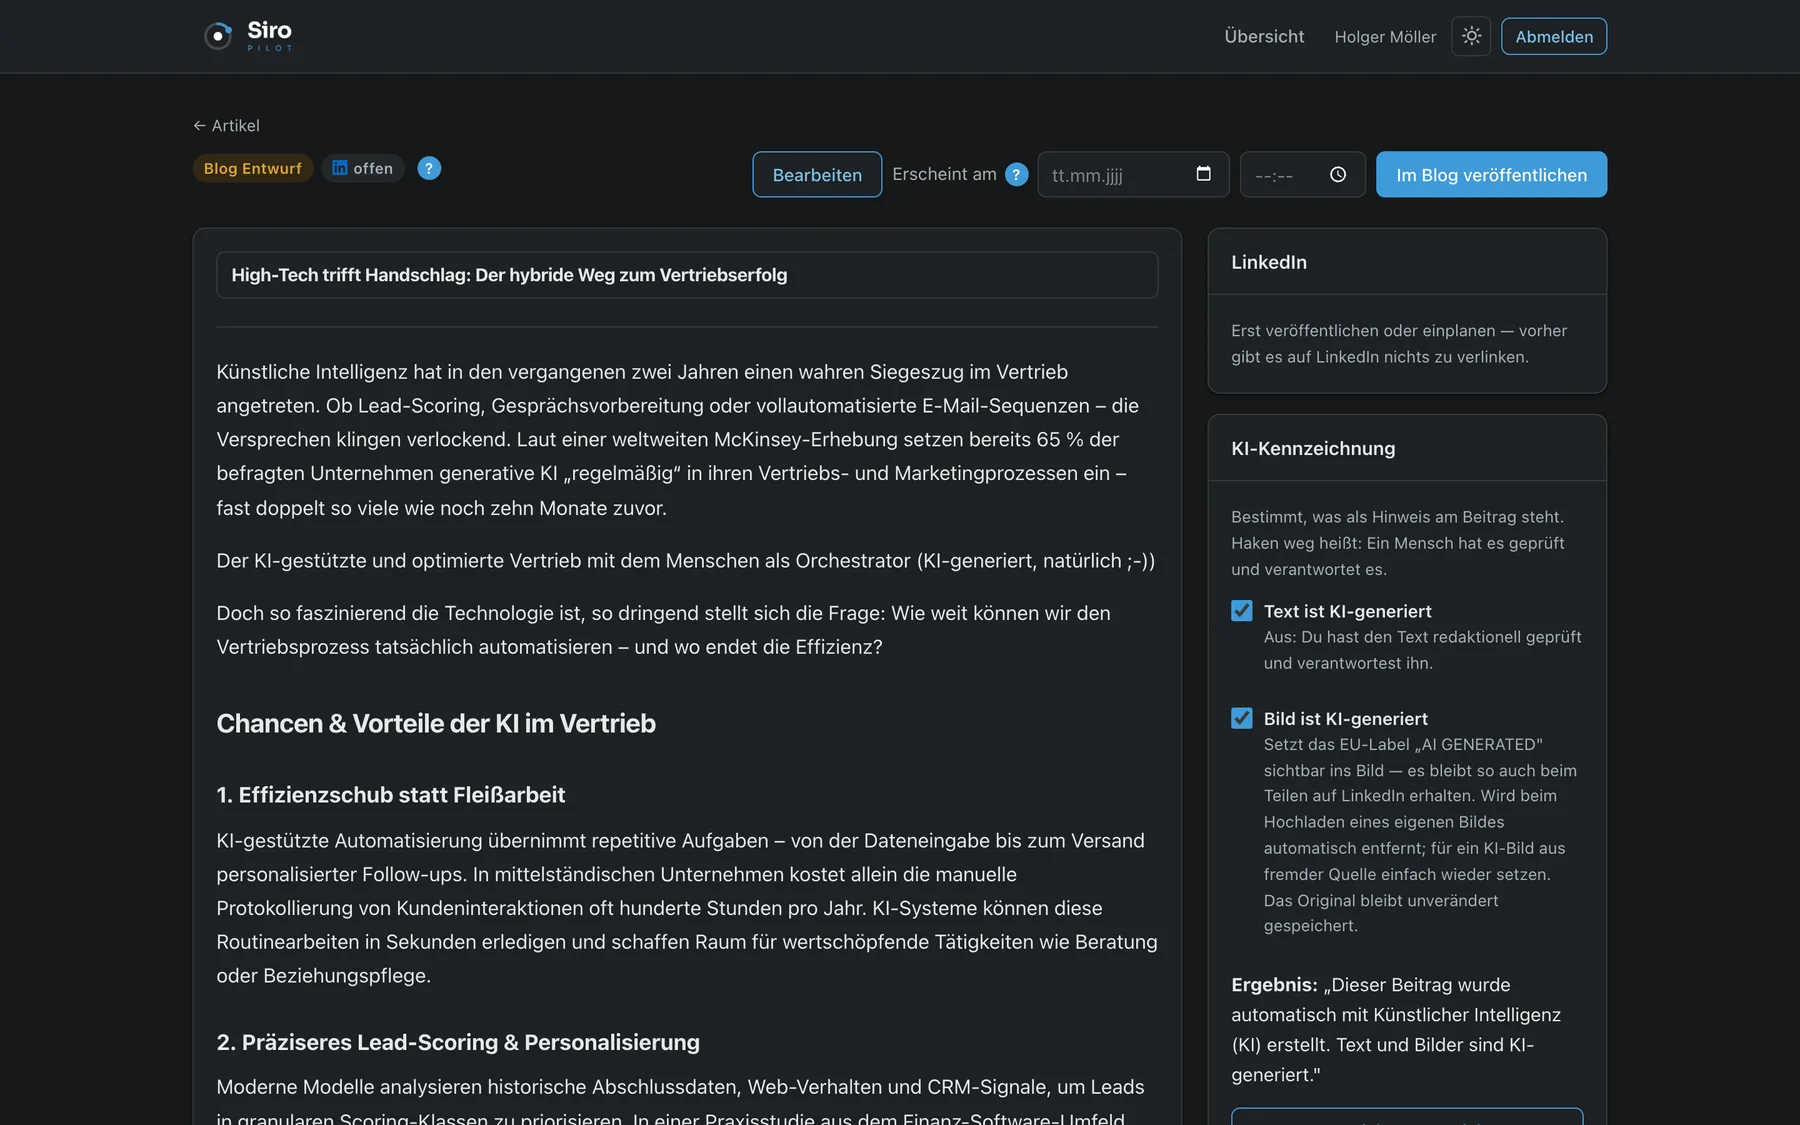Screen dimensions: 1800x1125
Task: Click the LinkedIn offen badge
Action: [363, 168]
